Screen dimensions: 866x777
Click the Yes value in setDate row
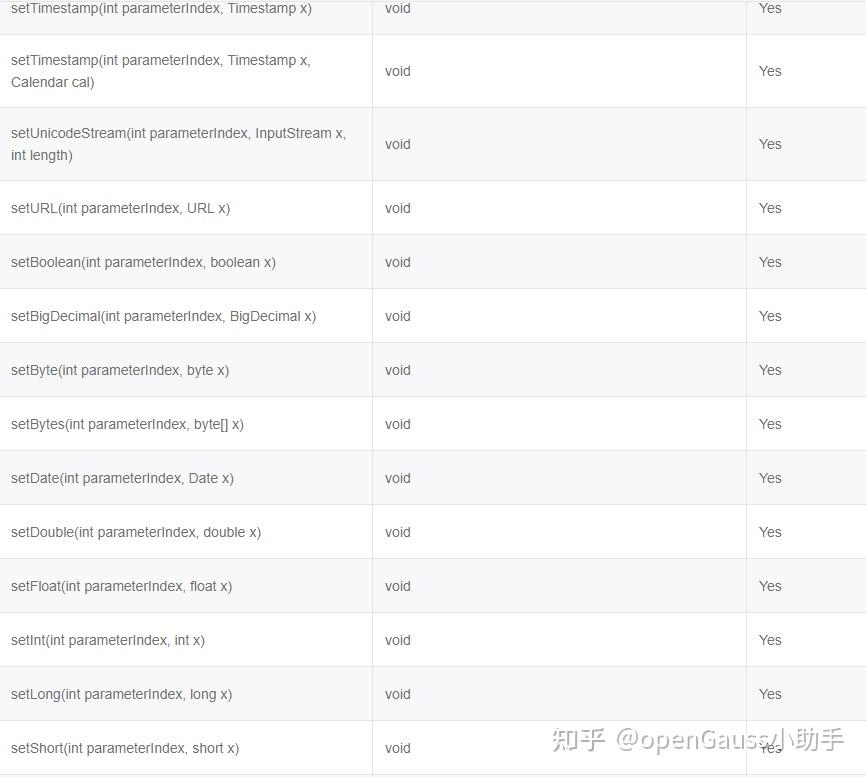point(770,478)
